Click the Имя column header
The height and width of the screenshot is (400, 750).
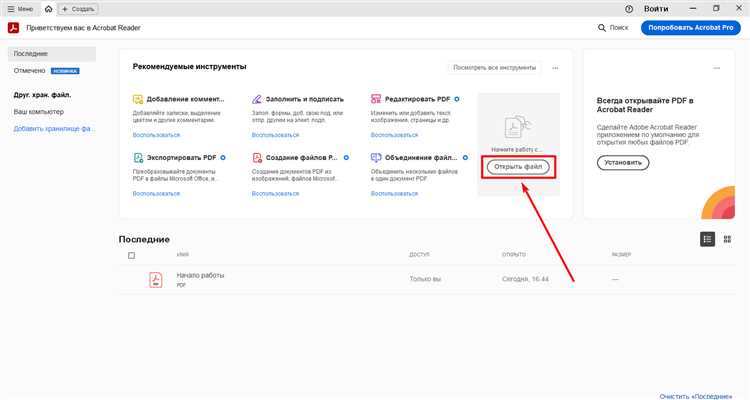pos(183,255)
